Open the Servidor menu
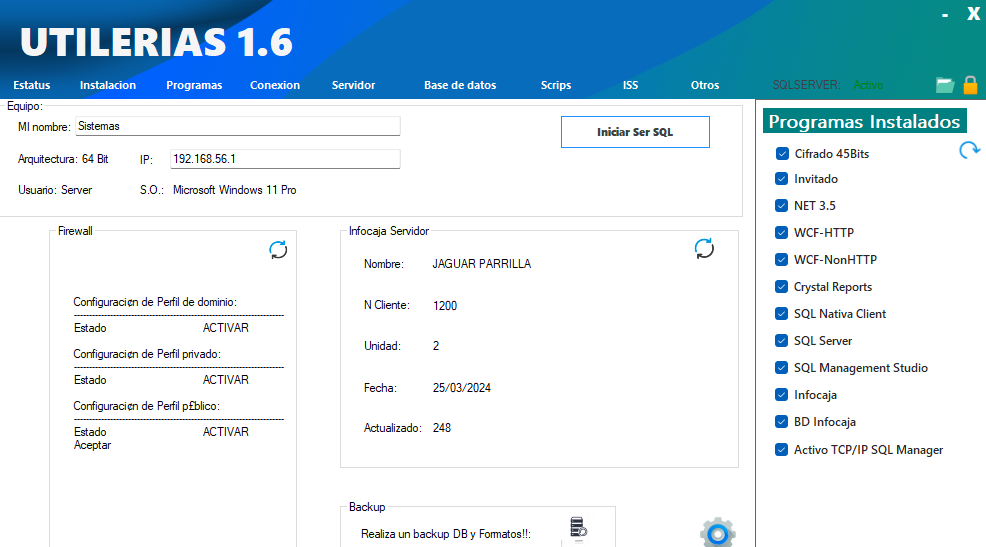 pyautogui.click(x=353, y=85)
